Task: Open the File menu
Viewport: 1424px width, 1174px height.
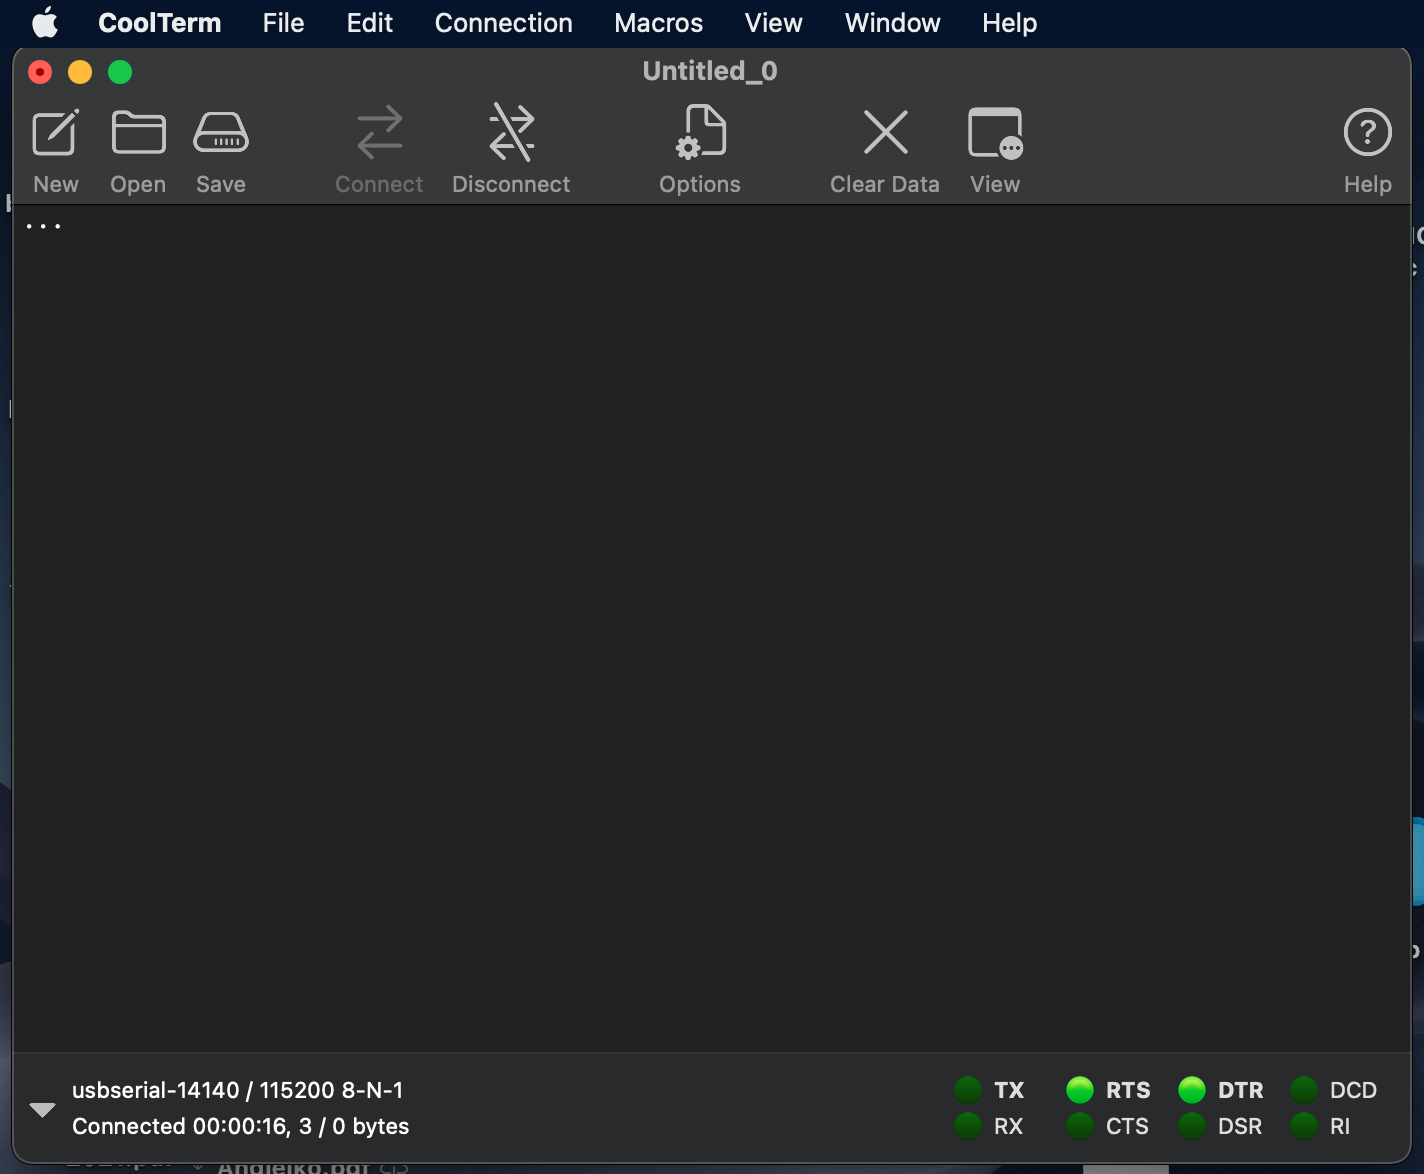Action: click(283, 22)
